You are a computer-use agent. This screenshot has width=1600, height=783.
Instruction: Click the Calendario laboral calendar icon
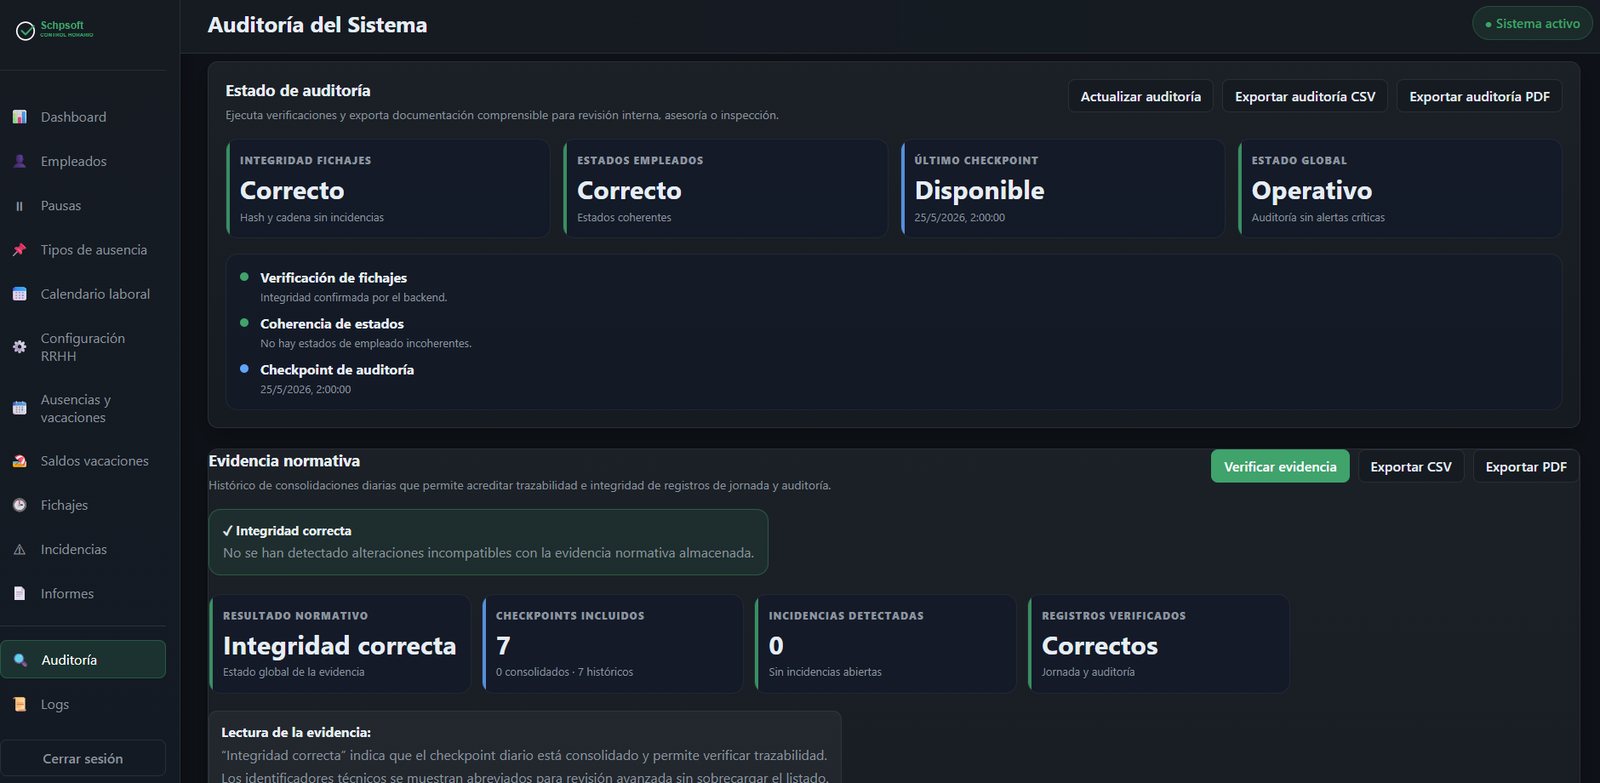[19, 294]
